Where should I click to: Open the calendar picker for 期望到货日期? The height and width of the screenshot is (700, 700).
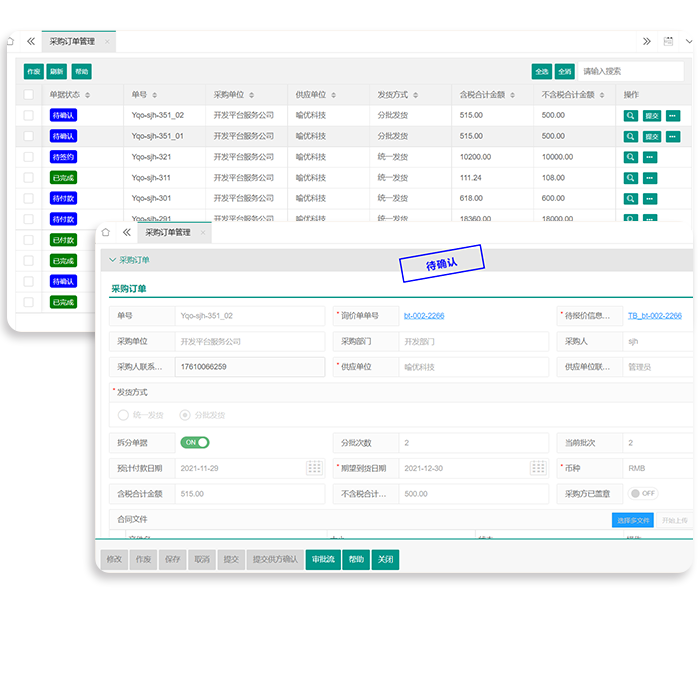coord(538,468)
